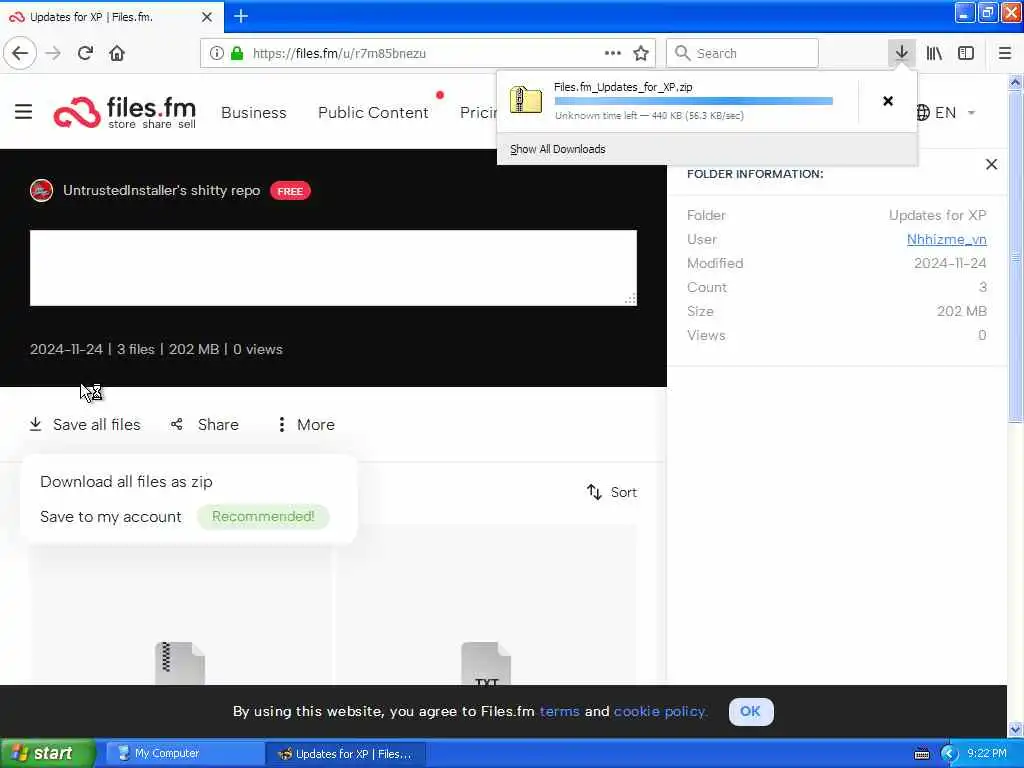Open the files.fm site hamburger menu
Image resolution: width=1024 pixels, height=768 pixels.
click(24, 112)
